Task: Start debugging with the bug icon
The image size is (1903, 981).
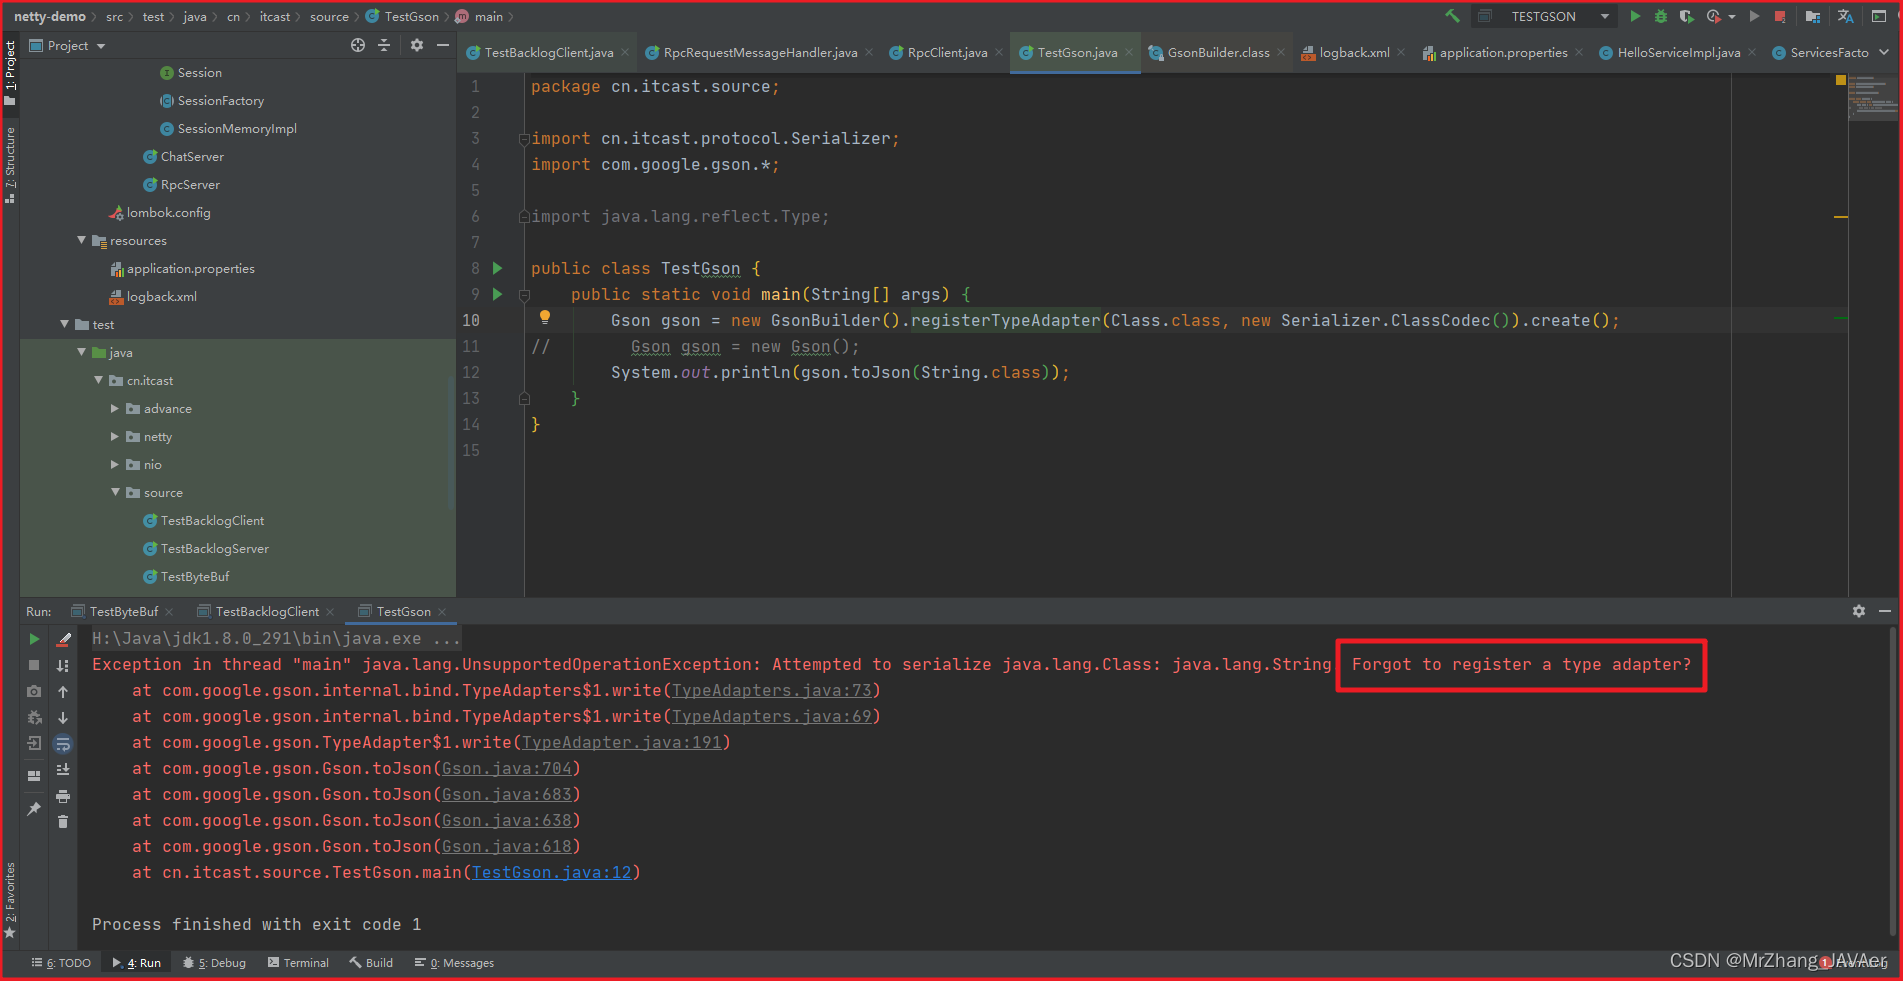Action: 1661,16
